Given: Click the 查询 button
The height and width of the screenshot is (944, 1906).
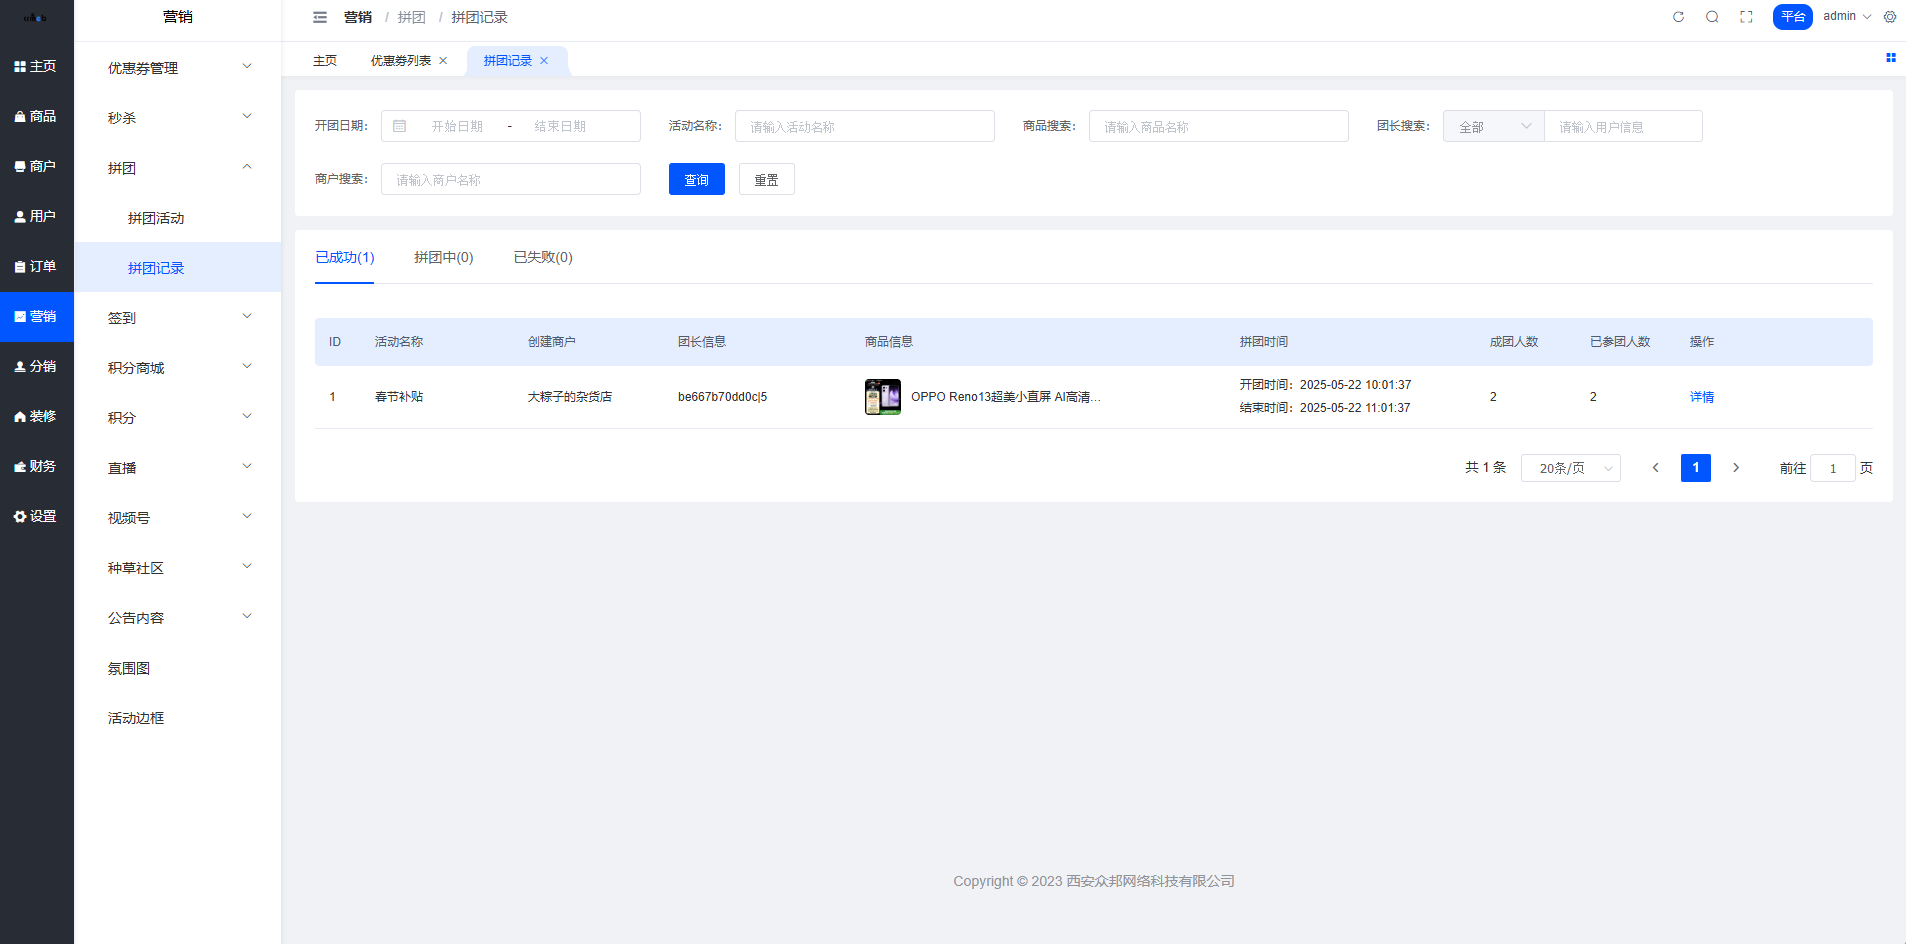Looking at the screenshot, I should pyautogui.click(x=696, y=180).
